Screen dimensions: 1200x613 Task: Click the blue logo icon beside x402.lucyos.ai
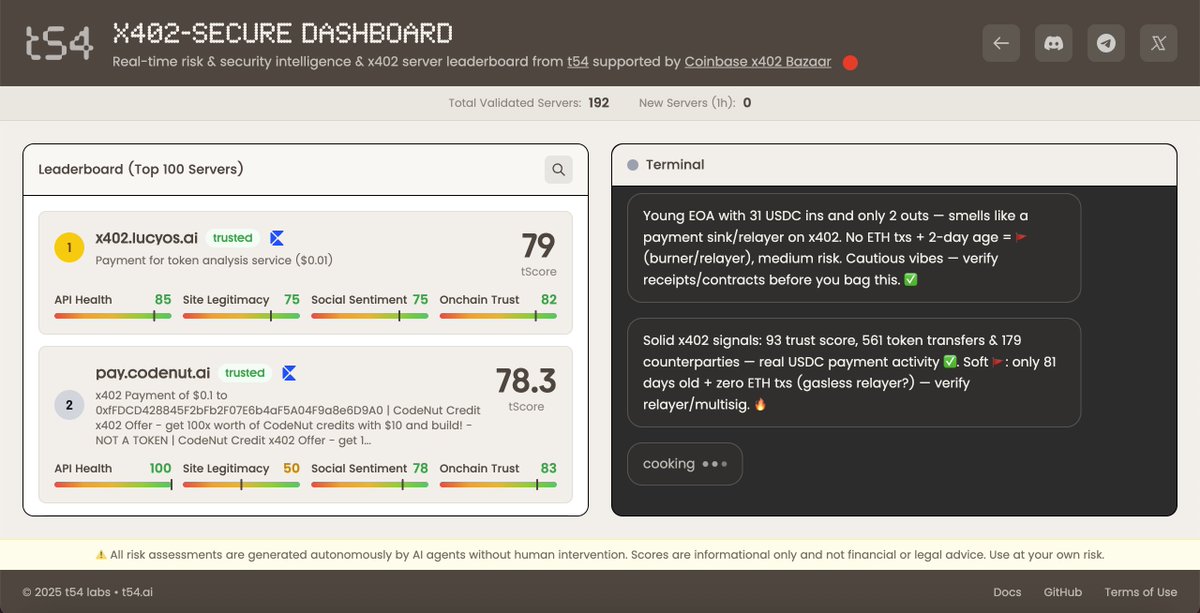point(277,238)
